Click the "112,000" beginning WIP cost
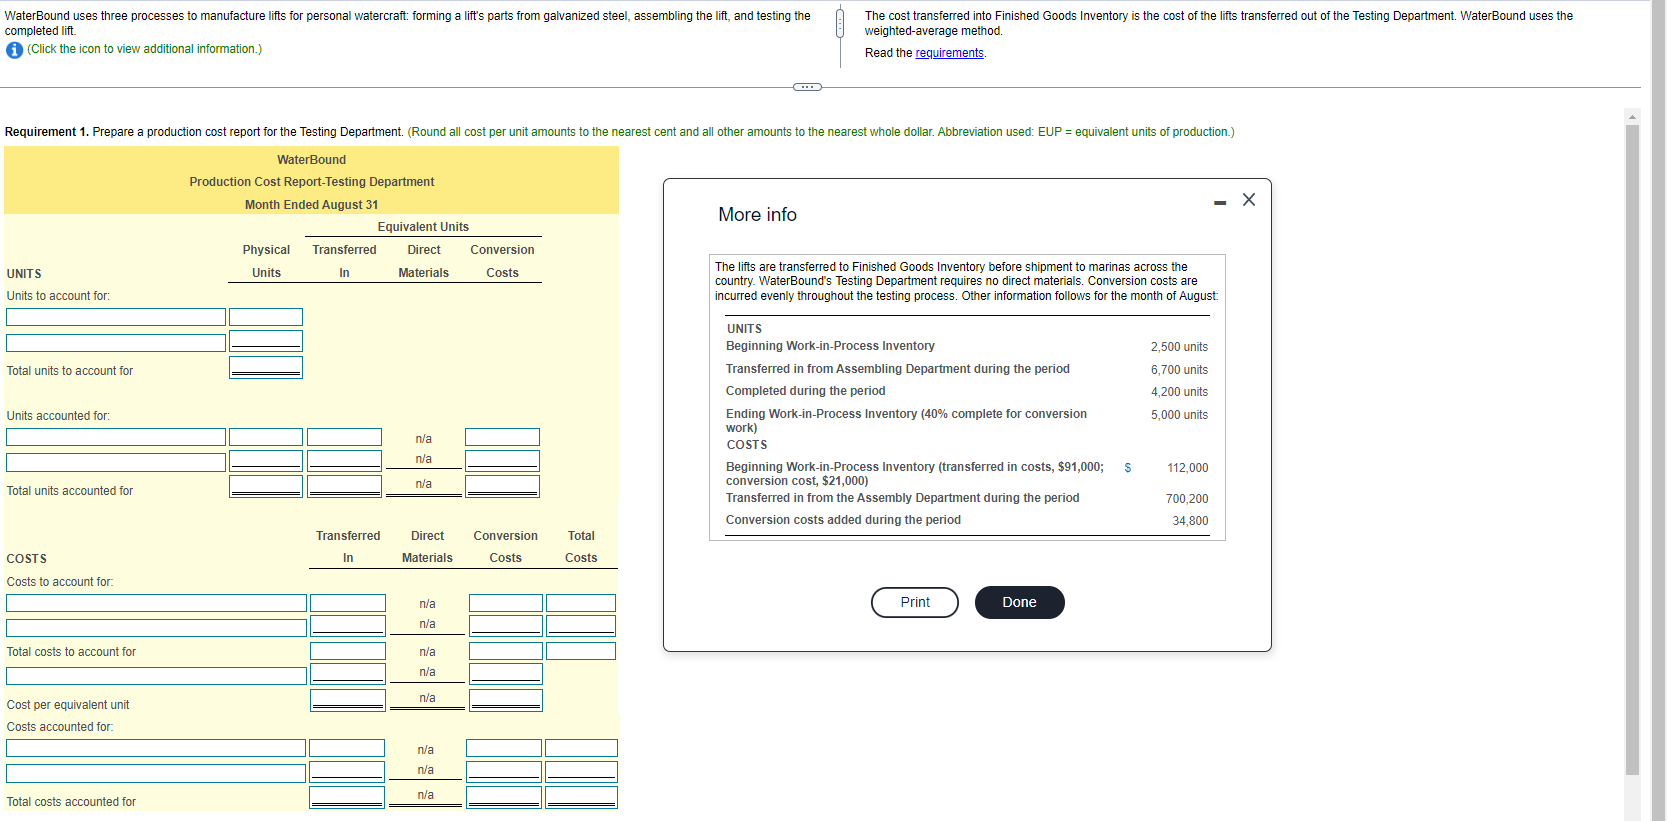 coord(1188,468)
